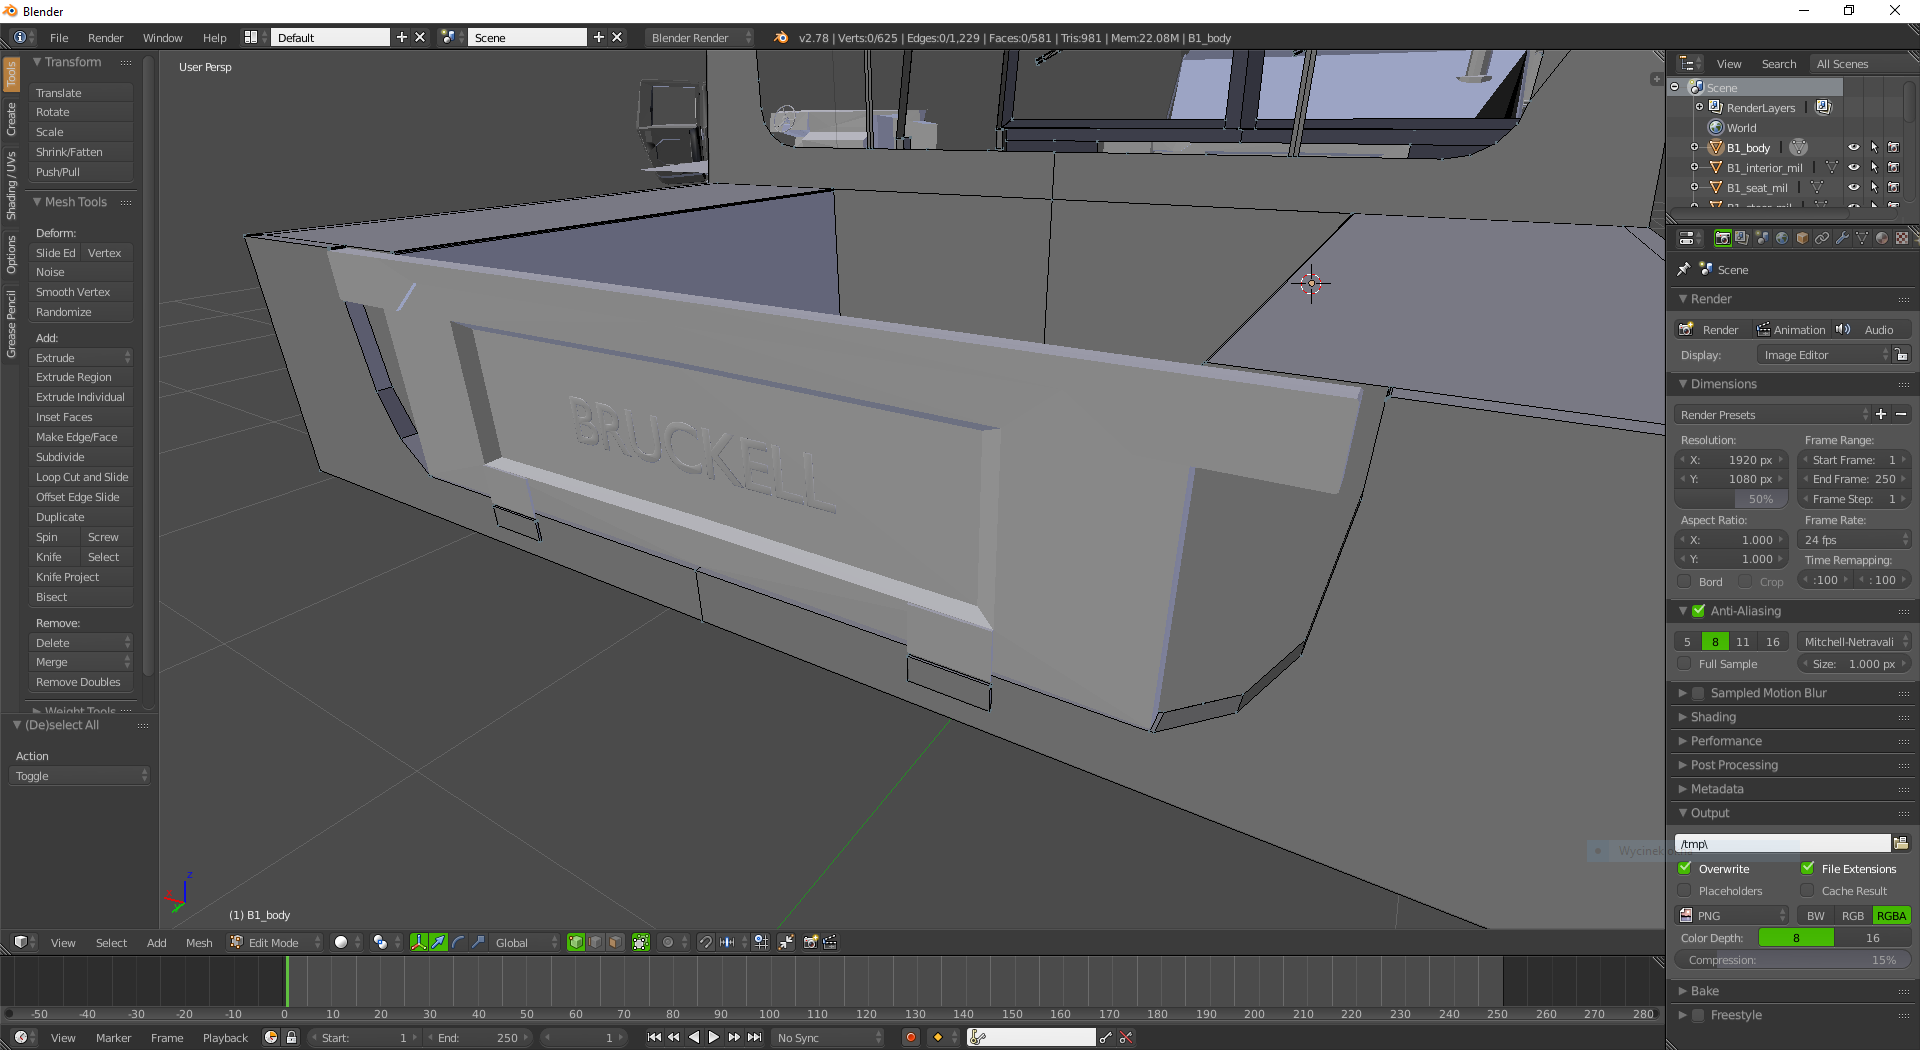Enable the Bord border checkbox
Viewport: 1920px width, 1050px height.
click(1685, 581)
